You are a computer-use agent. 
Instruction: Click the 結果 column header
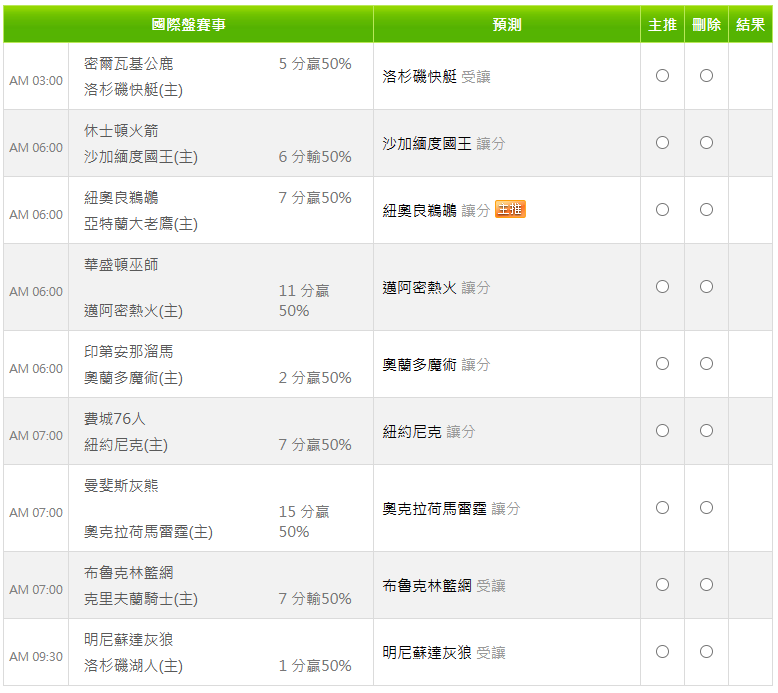click(750, 24)
